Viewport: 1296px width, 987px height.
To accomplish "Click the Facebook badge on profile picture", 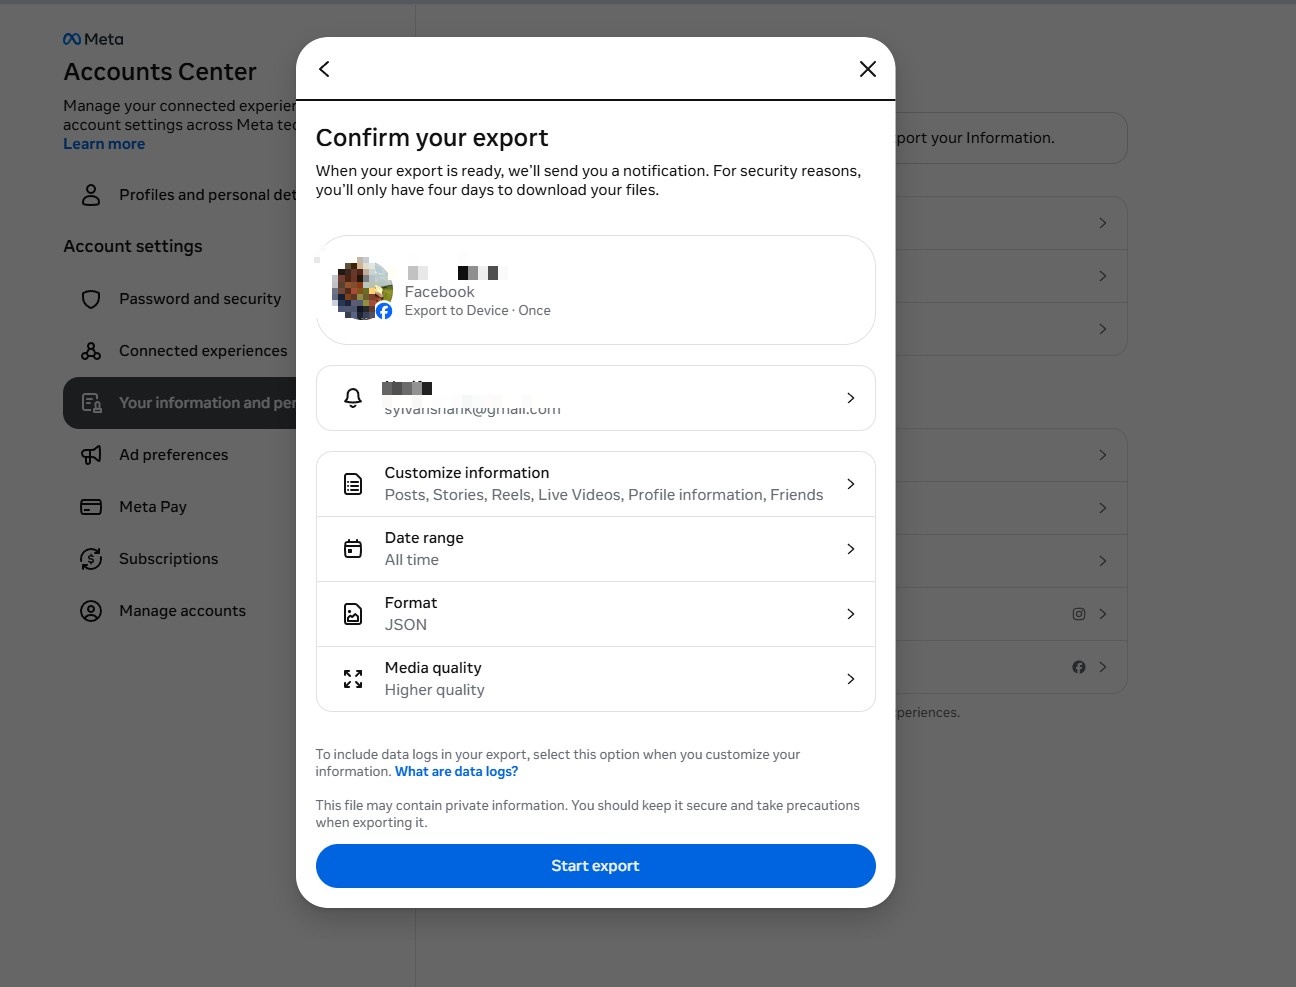I will tap(384, 311).
